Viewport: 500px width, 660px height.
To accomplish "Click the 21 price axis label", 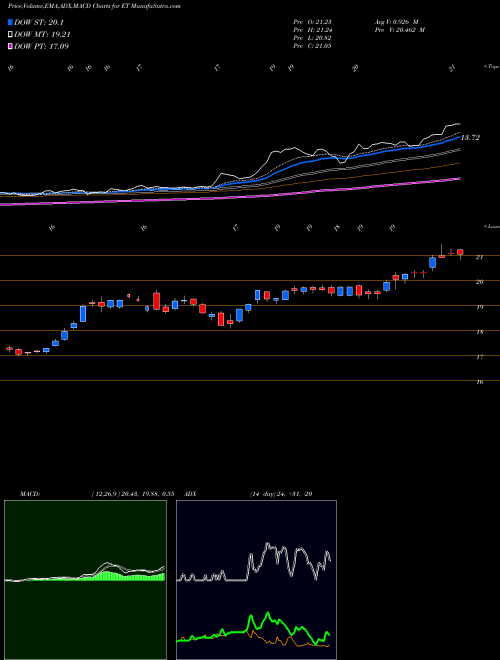I will pyautogui.click(x=479, y=257).
